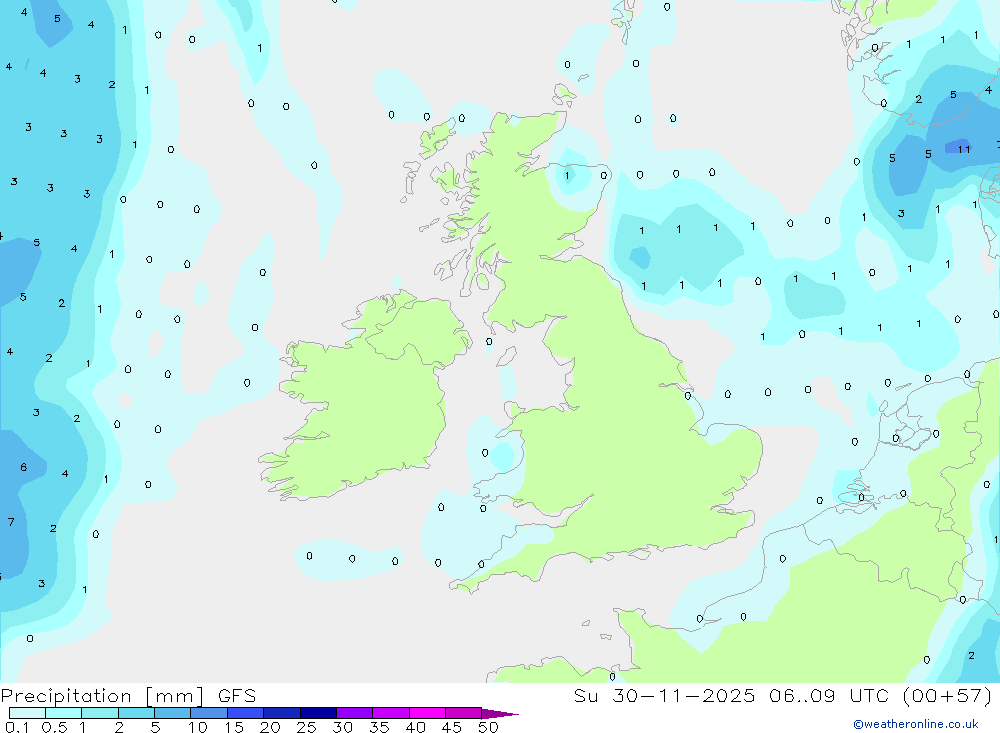Click the 45–50 mm legend swatch
Screen dimensions: 1000x733
(463, 713)
